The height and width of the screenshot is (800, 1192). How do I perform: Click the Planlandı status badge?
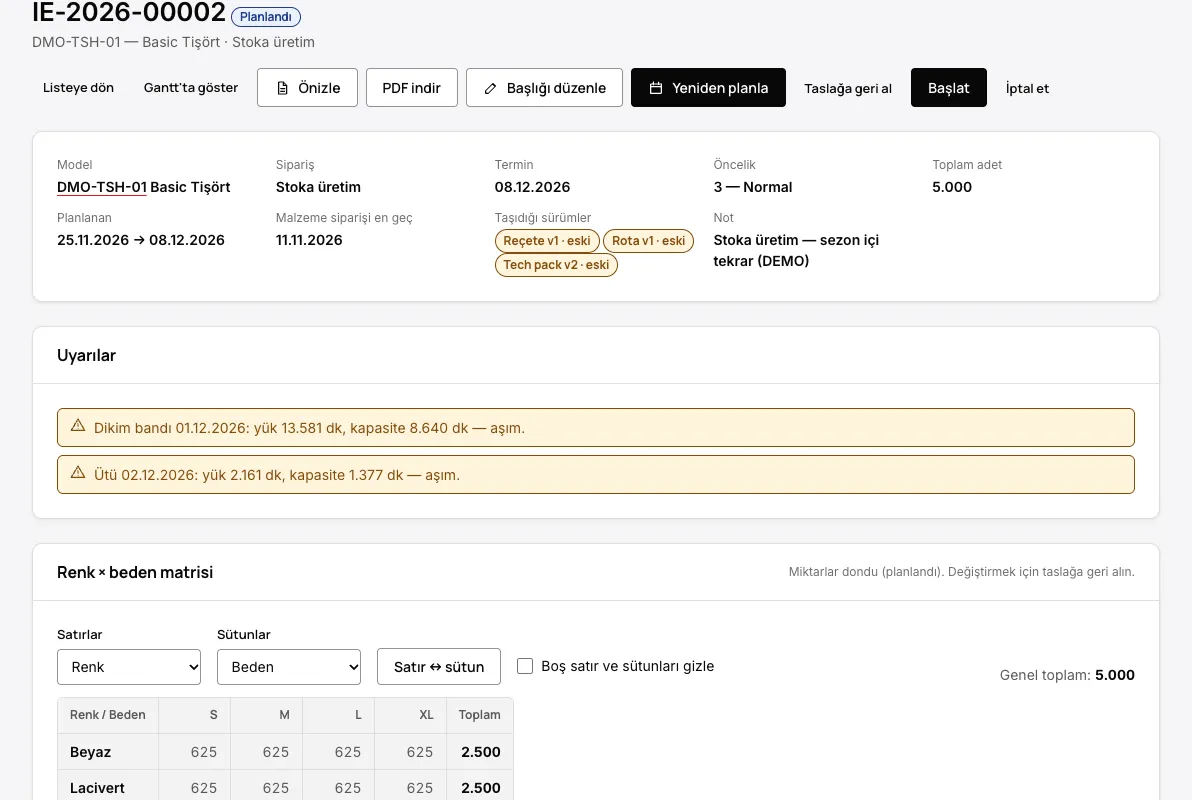265,17
